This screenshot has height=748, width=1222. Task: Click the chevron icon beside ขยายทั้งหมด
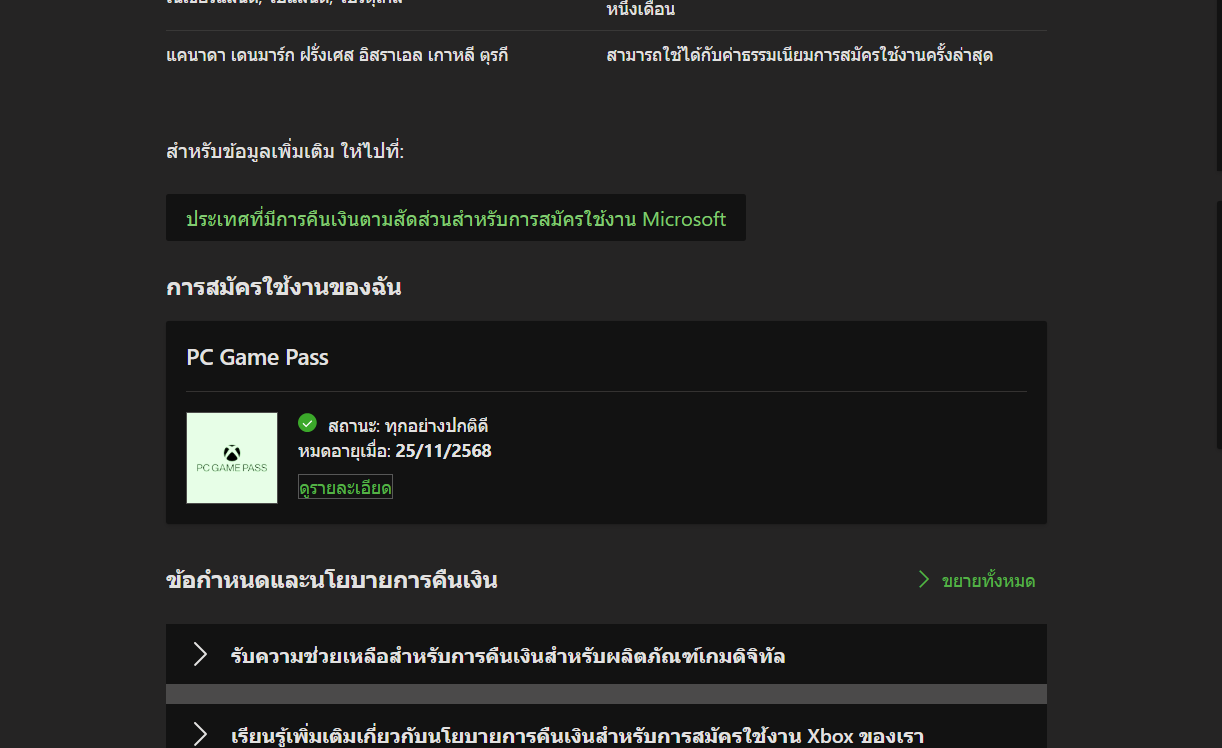click(924, 580)
